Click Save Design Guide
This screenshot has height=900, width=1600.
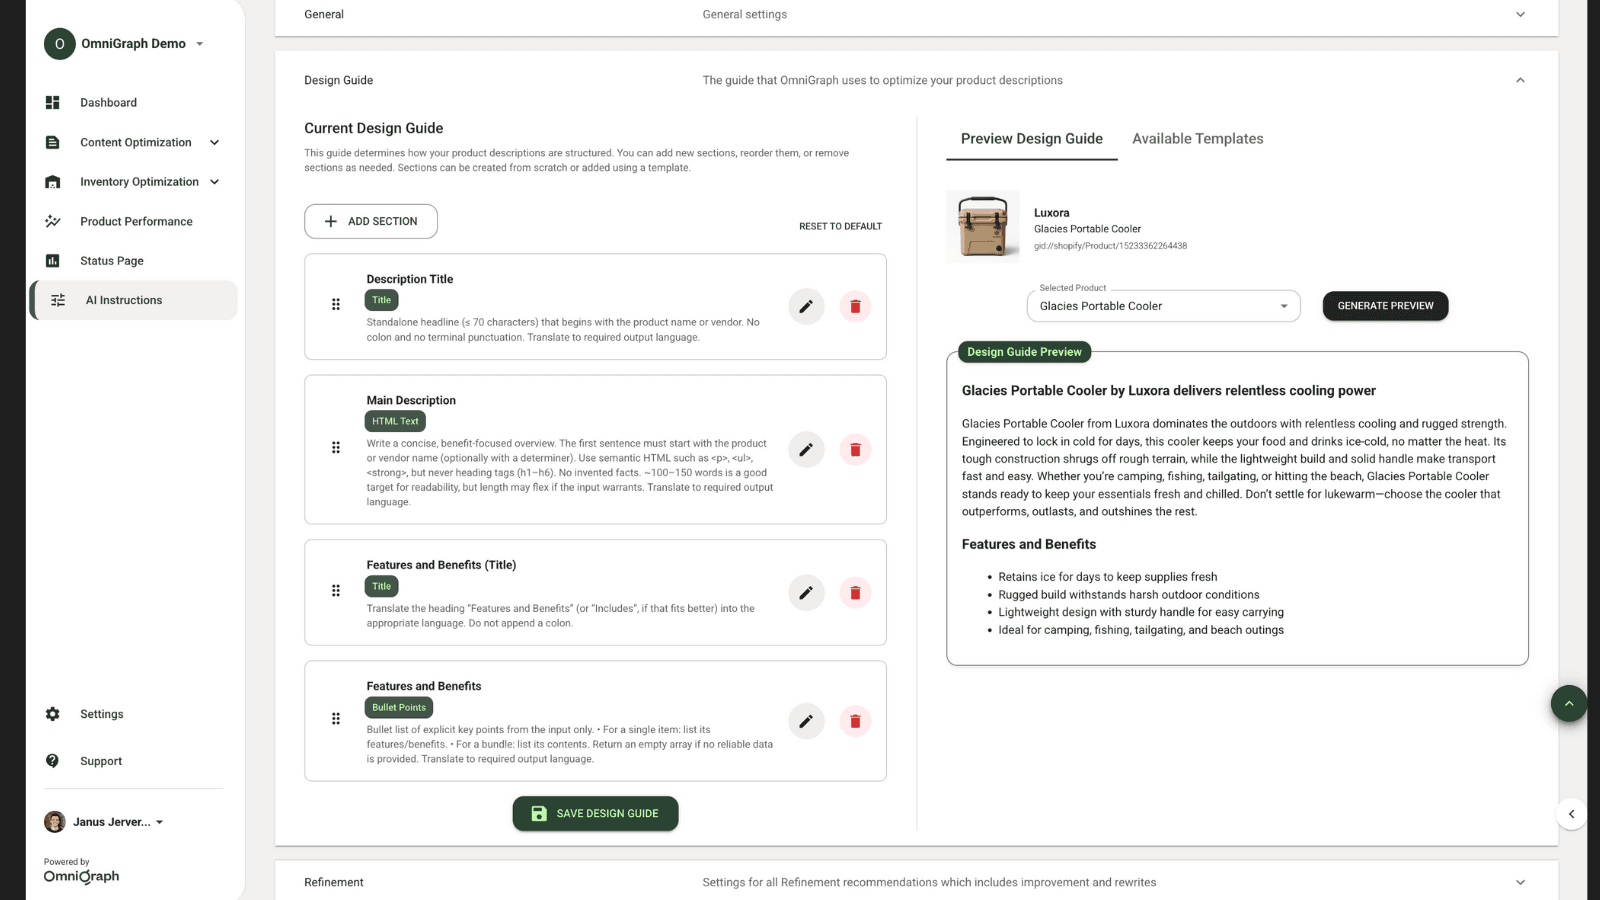click(x=595, y=813)
